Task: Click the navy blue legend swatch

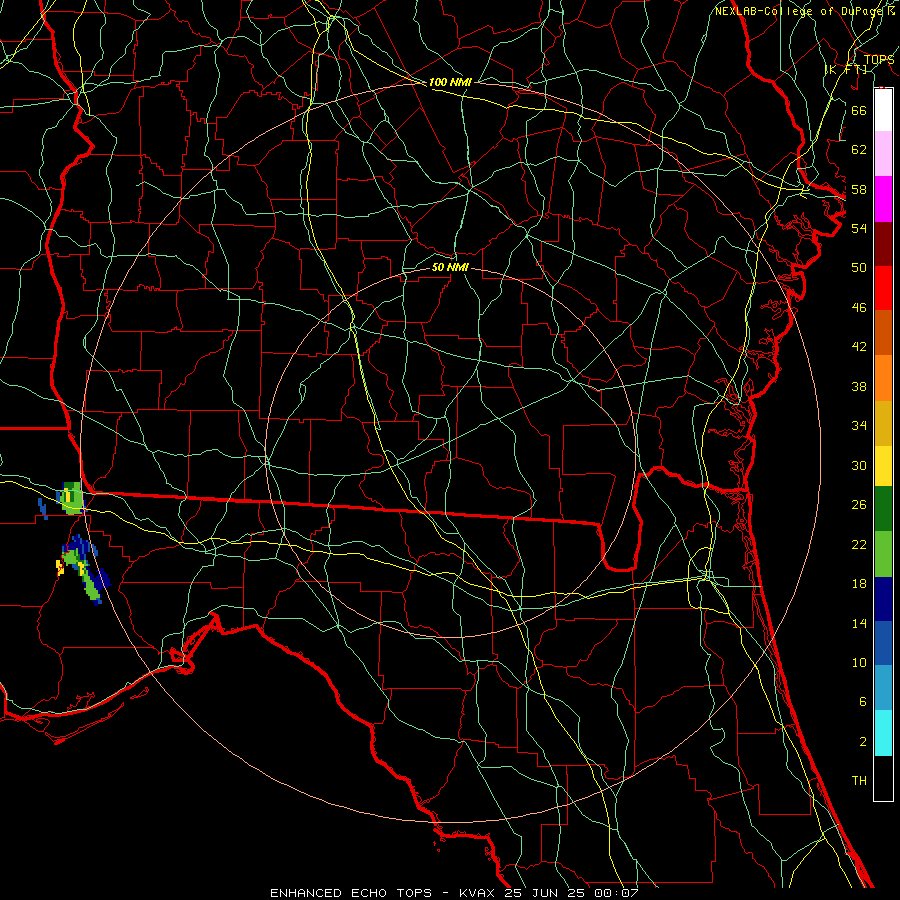Action: [x=883, y=599]
